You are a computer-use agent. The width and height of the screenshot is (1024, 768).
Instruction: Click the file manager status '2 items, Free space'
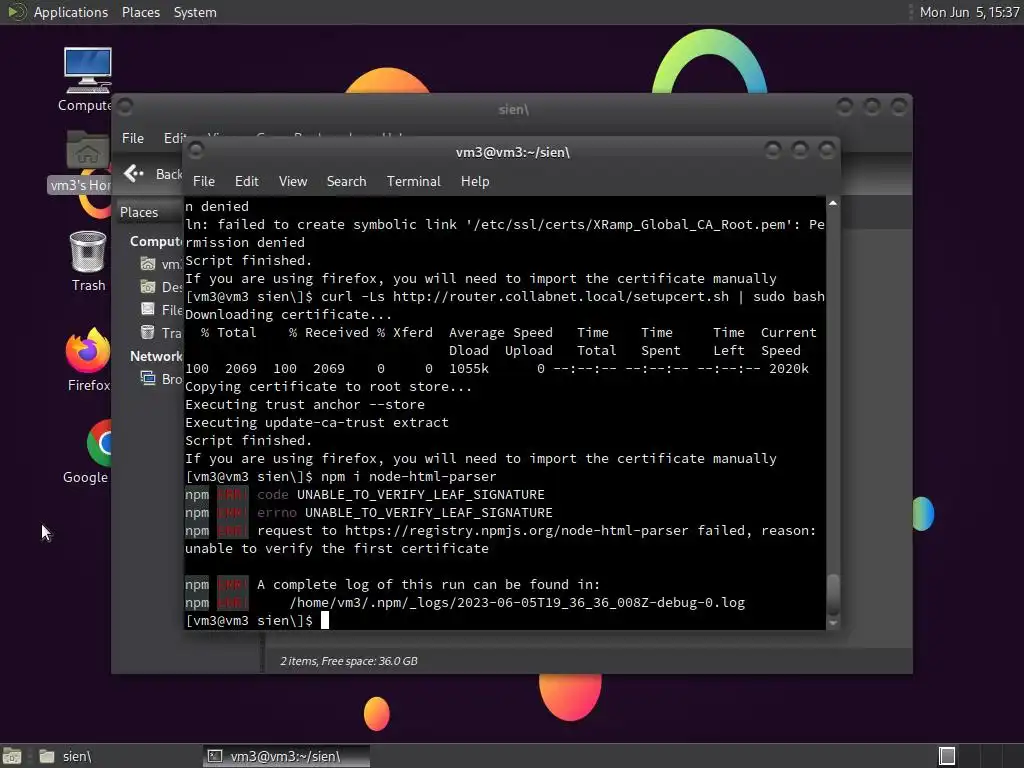[x=349, y=661]
